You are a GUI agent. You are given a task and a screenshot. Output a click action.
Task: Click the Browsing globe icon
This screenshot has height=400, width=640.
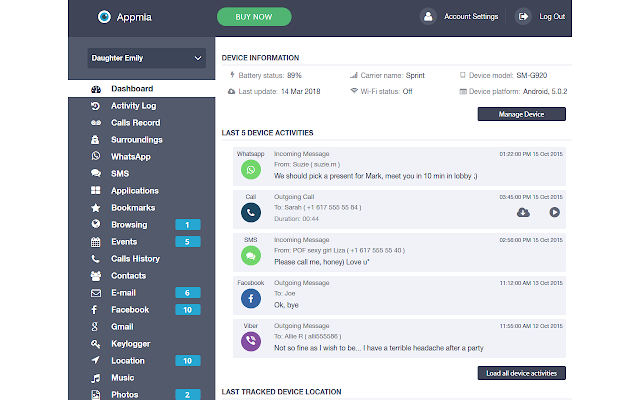click(96, 224)
